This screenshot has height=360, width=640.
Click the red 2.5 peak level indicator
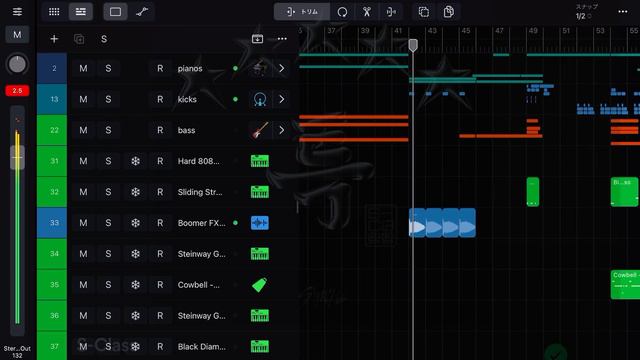tap(17, 91)
